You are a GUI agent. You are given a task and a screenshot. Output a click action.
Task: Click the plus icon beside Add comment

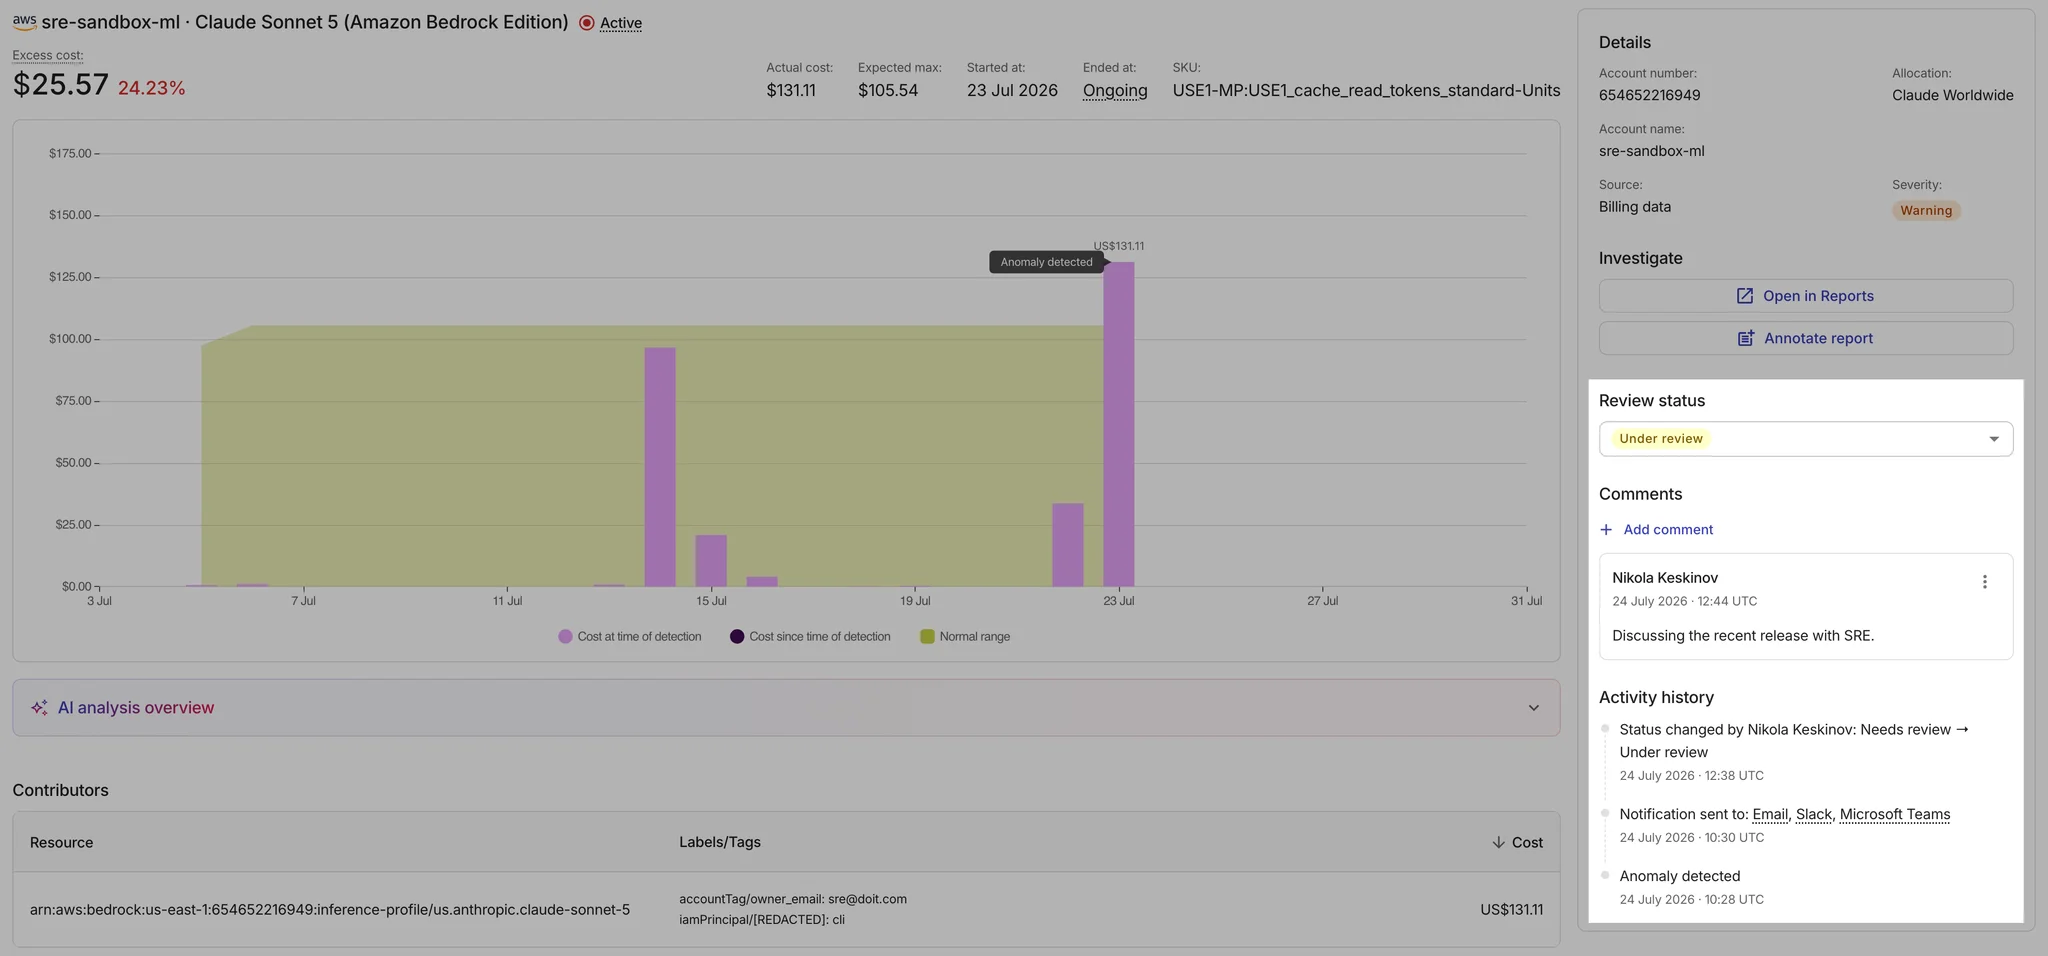click(1606, 530)
